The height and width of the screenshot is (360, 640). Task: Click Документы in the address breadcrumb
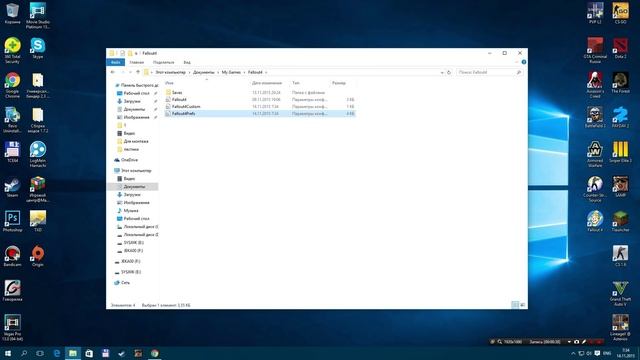[203, 72]
